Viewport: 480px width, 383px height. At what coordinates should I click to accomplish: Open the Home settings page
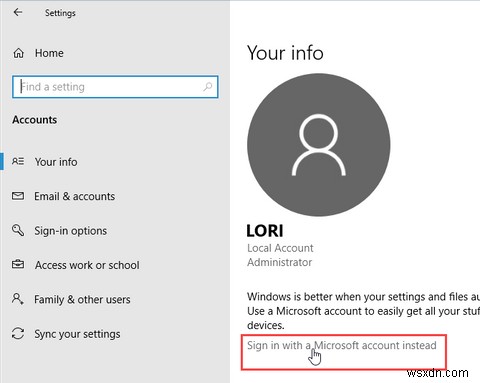(x=49, y=53)
